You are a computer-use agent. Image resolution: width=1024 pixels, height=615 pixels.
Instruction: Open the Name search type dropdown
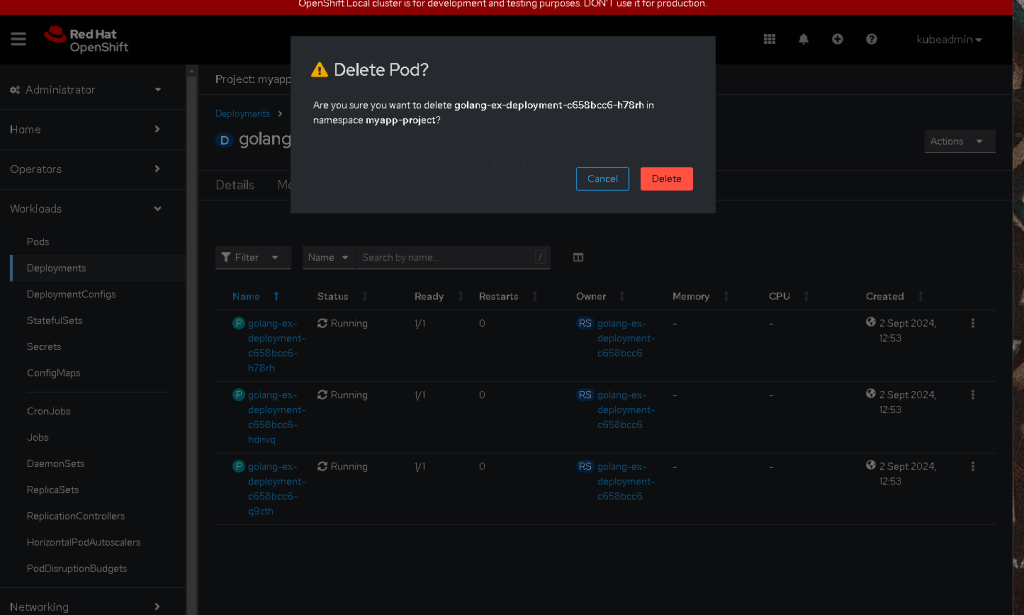[328, 257]
